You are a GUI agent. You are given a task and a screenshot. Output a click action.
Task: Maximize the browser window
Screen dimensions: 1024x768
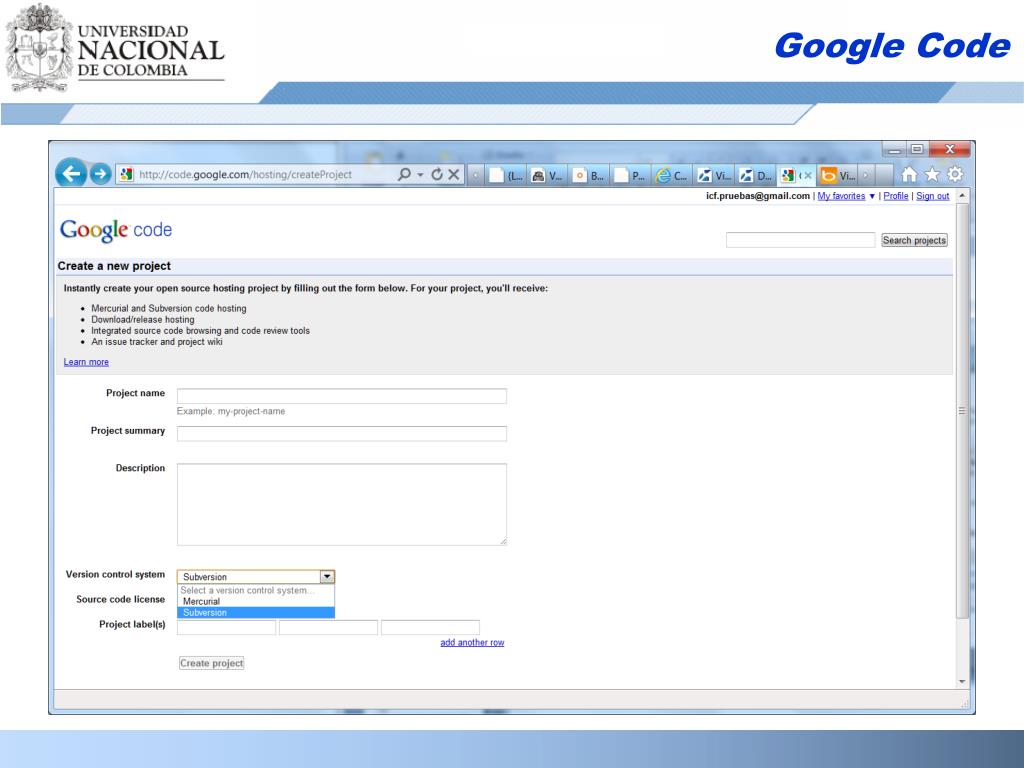[917, 150]
